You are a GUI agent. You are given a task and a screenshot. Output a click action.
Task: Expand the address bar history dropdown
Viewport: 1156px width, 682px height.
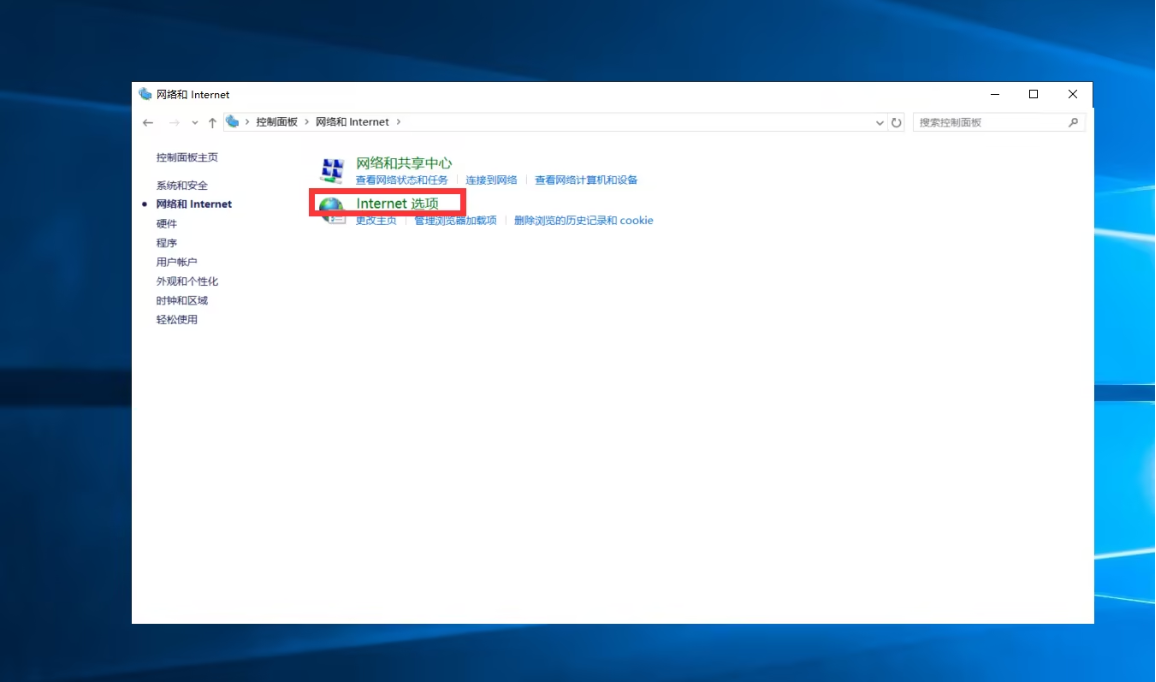coord(880,122)
